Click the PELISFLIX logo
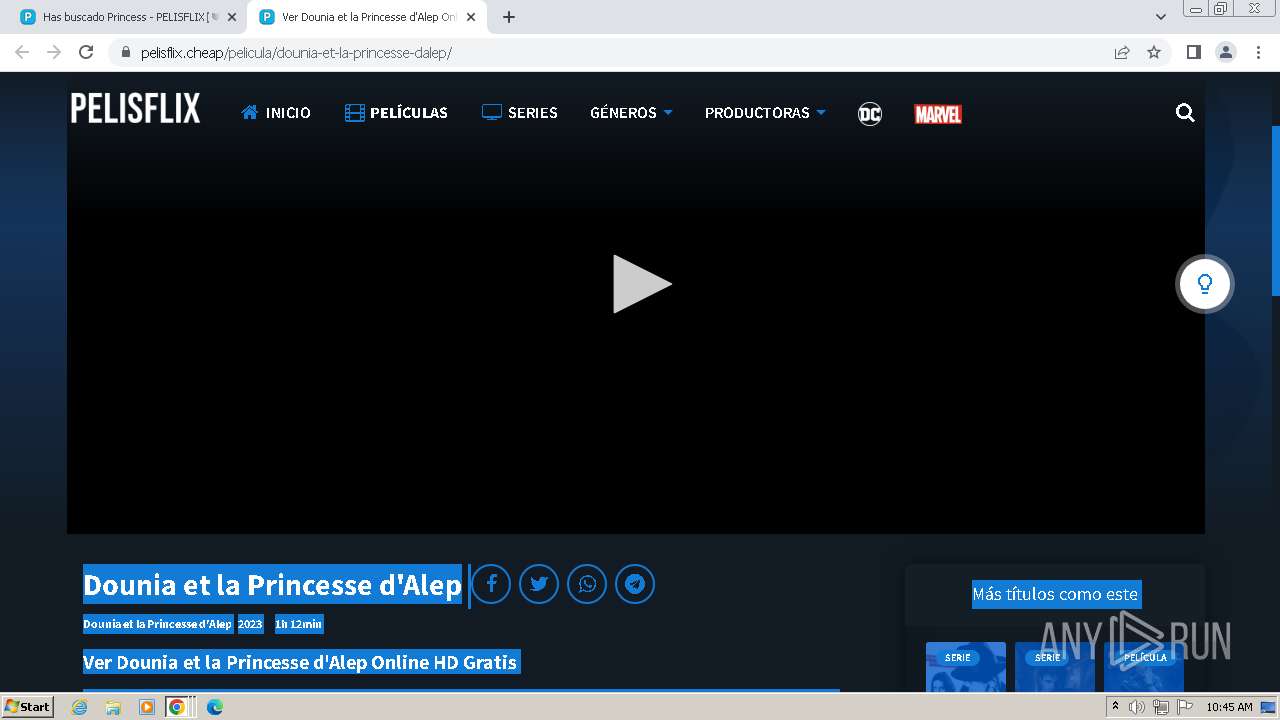This screenshot has width=1280, height=720. click(135, 108)
